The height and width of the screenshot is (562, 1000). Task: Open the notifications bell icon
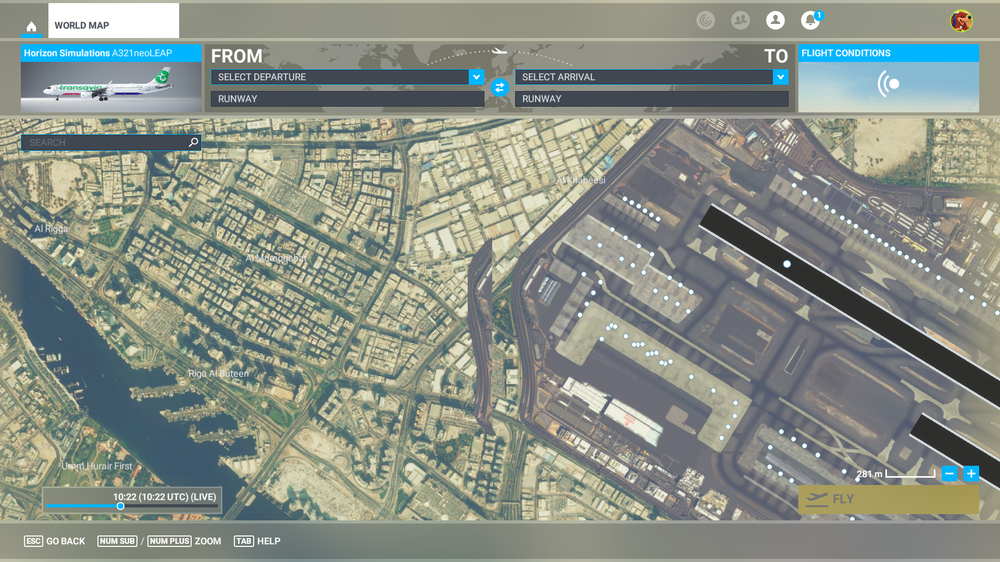click(x=810, y=21)
